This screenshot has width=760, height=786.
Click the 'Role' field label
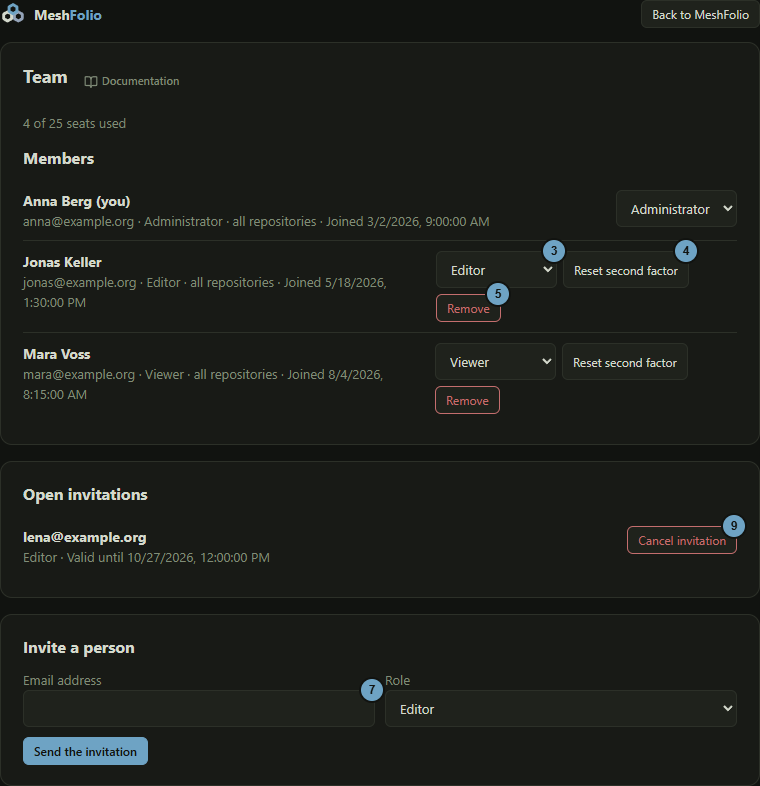coord(398,680)
